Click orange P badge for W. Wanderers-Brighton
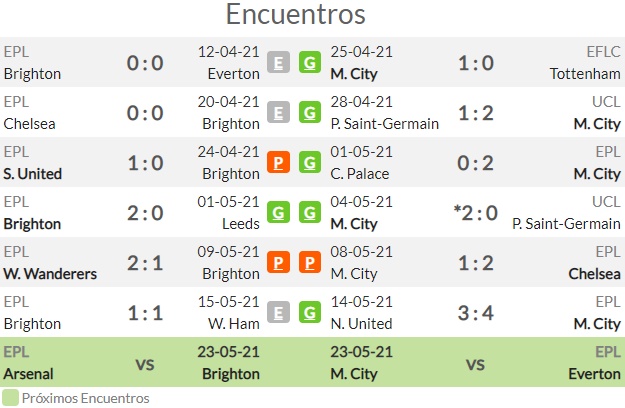 [278, 263]
